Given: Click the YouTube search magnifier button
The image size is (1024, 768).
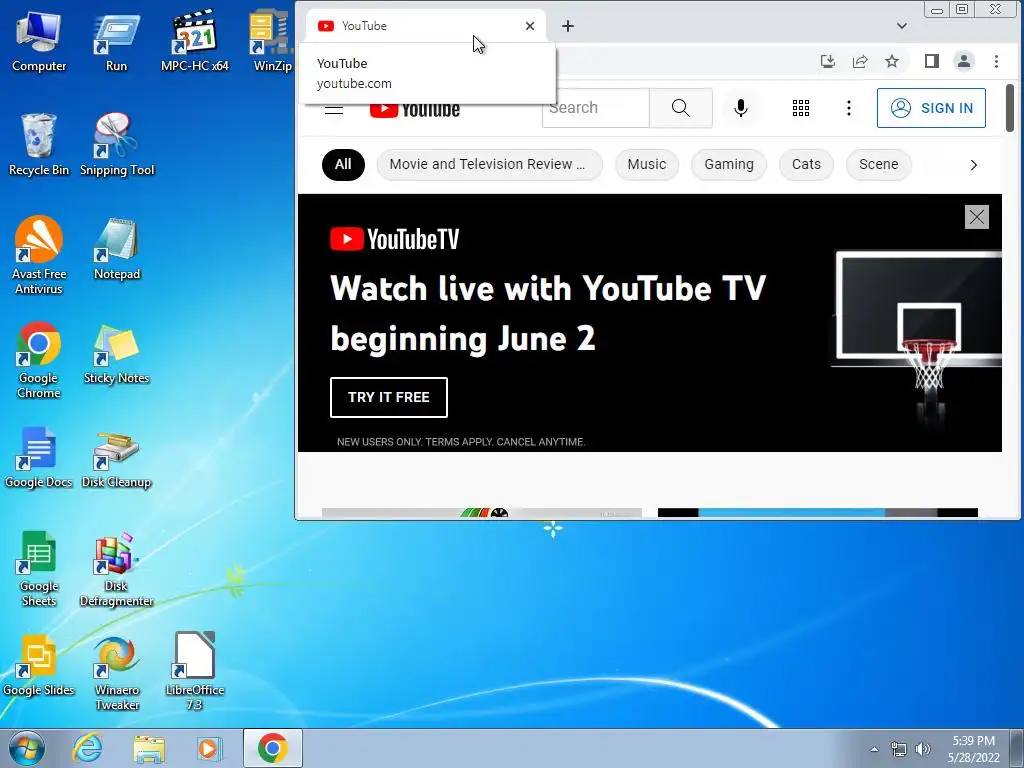Looking at the screenshot, I should coord(680,108).
